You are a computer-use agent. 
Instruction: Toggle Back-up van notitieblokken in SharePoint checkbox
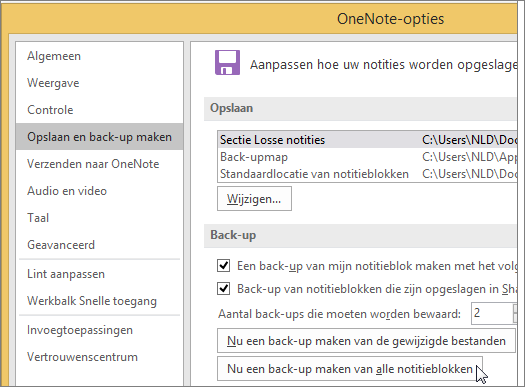pyautogui.click(x=223, y=289)
